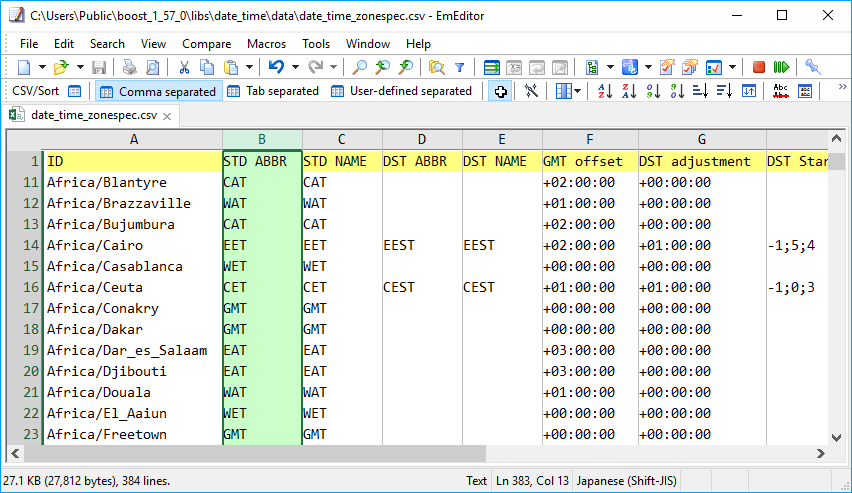Viewport: 852px width, 493px height.
Task: Open the Compare menu
Action: tap(206, 44)
